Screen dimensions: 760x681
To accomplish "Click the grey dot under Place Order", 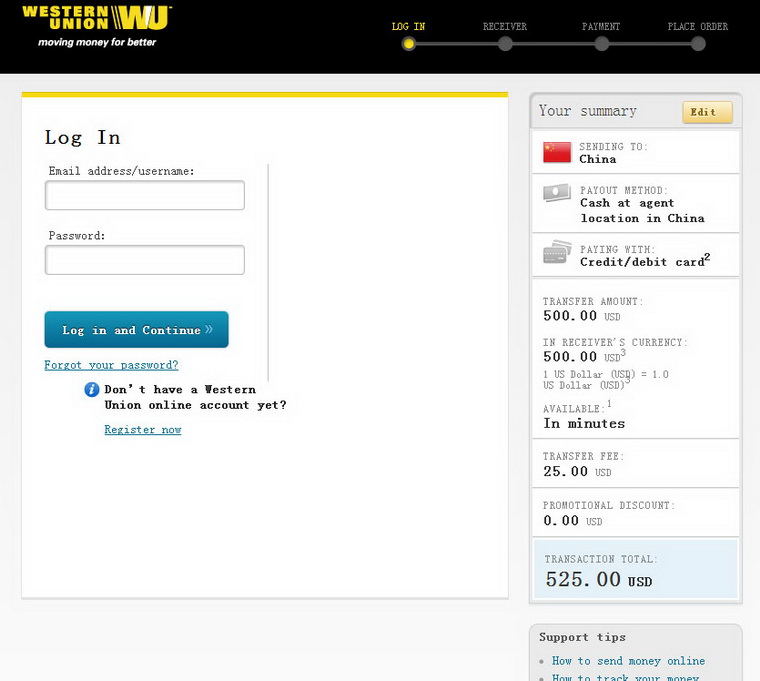I will pos(698,44).
